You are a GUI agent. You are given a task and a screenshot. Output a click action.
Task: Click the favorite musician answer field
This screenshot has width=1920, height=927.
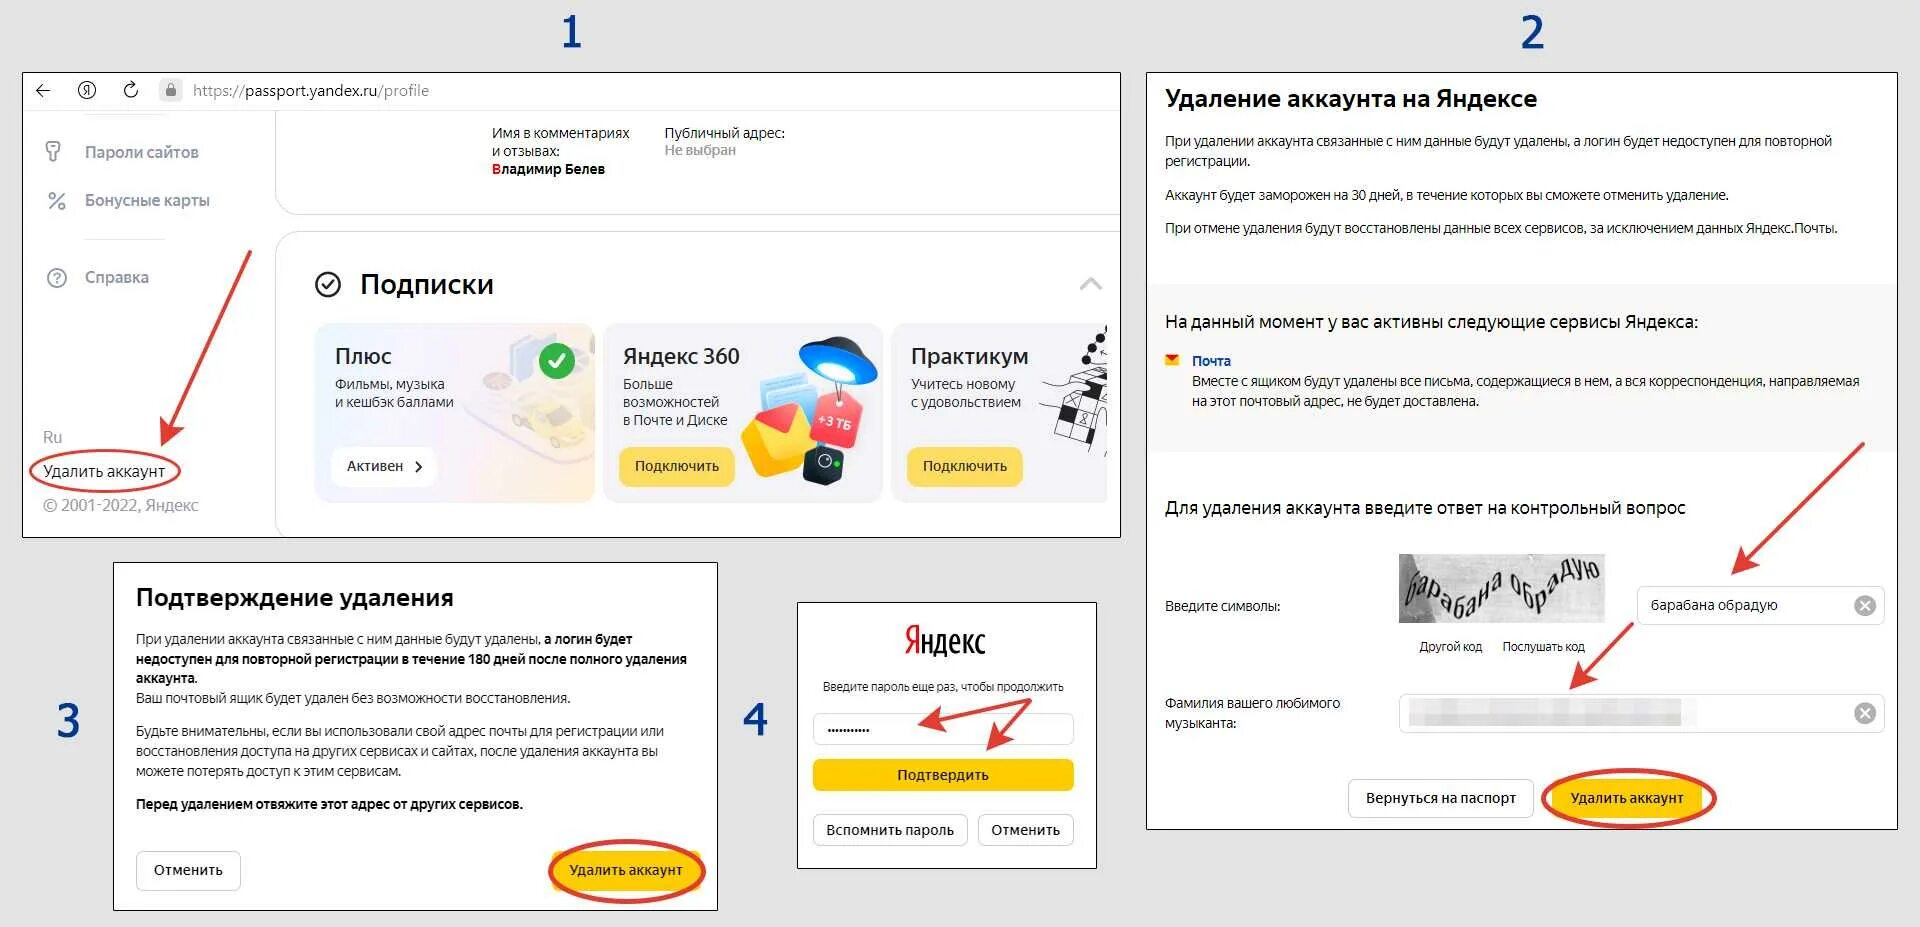1641,713
